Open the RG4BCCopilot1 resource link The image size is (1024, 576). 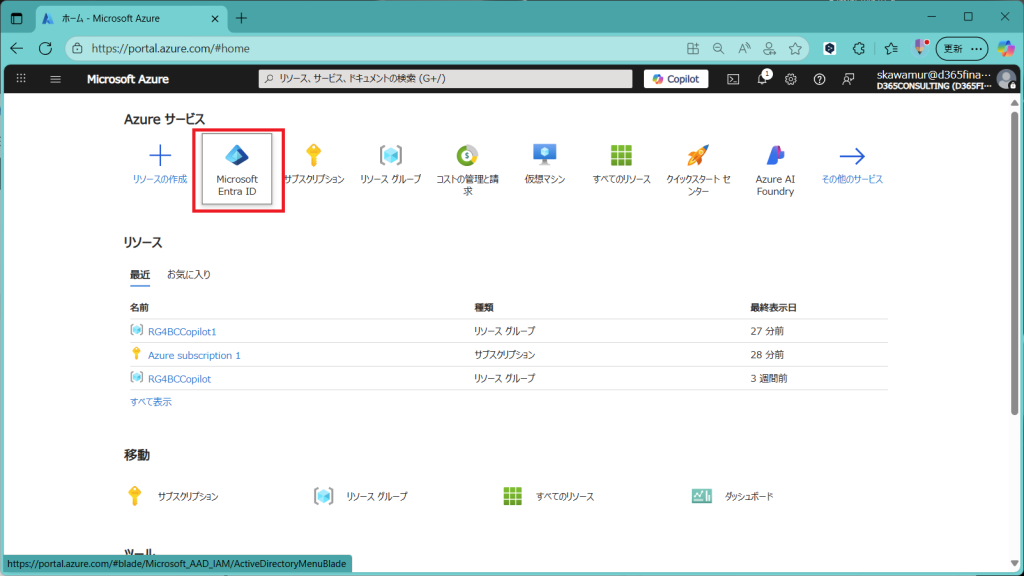182,331
